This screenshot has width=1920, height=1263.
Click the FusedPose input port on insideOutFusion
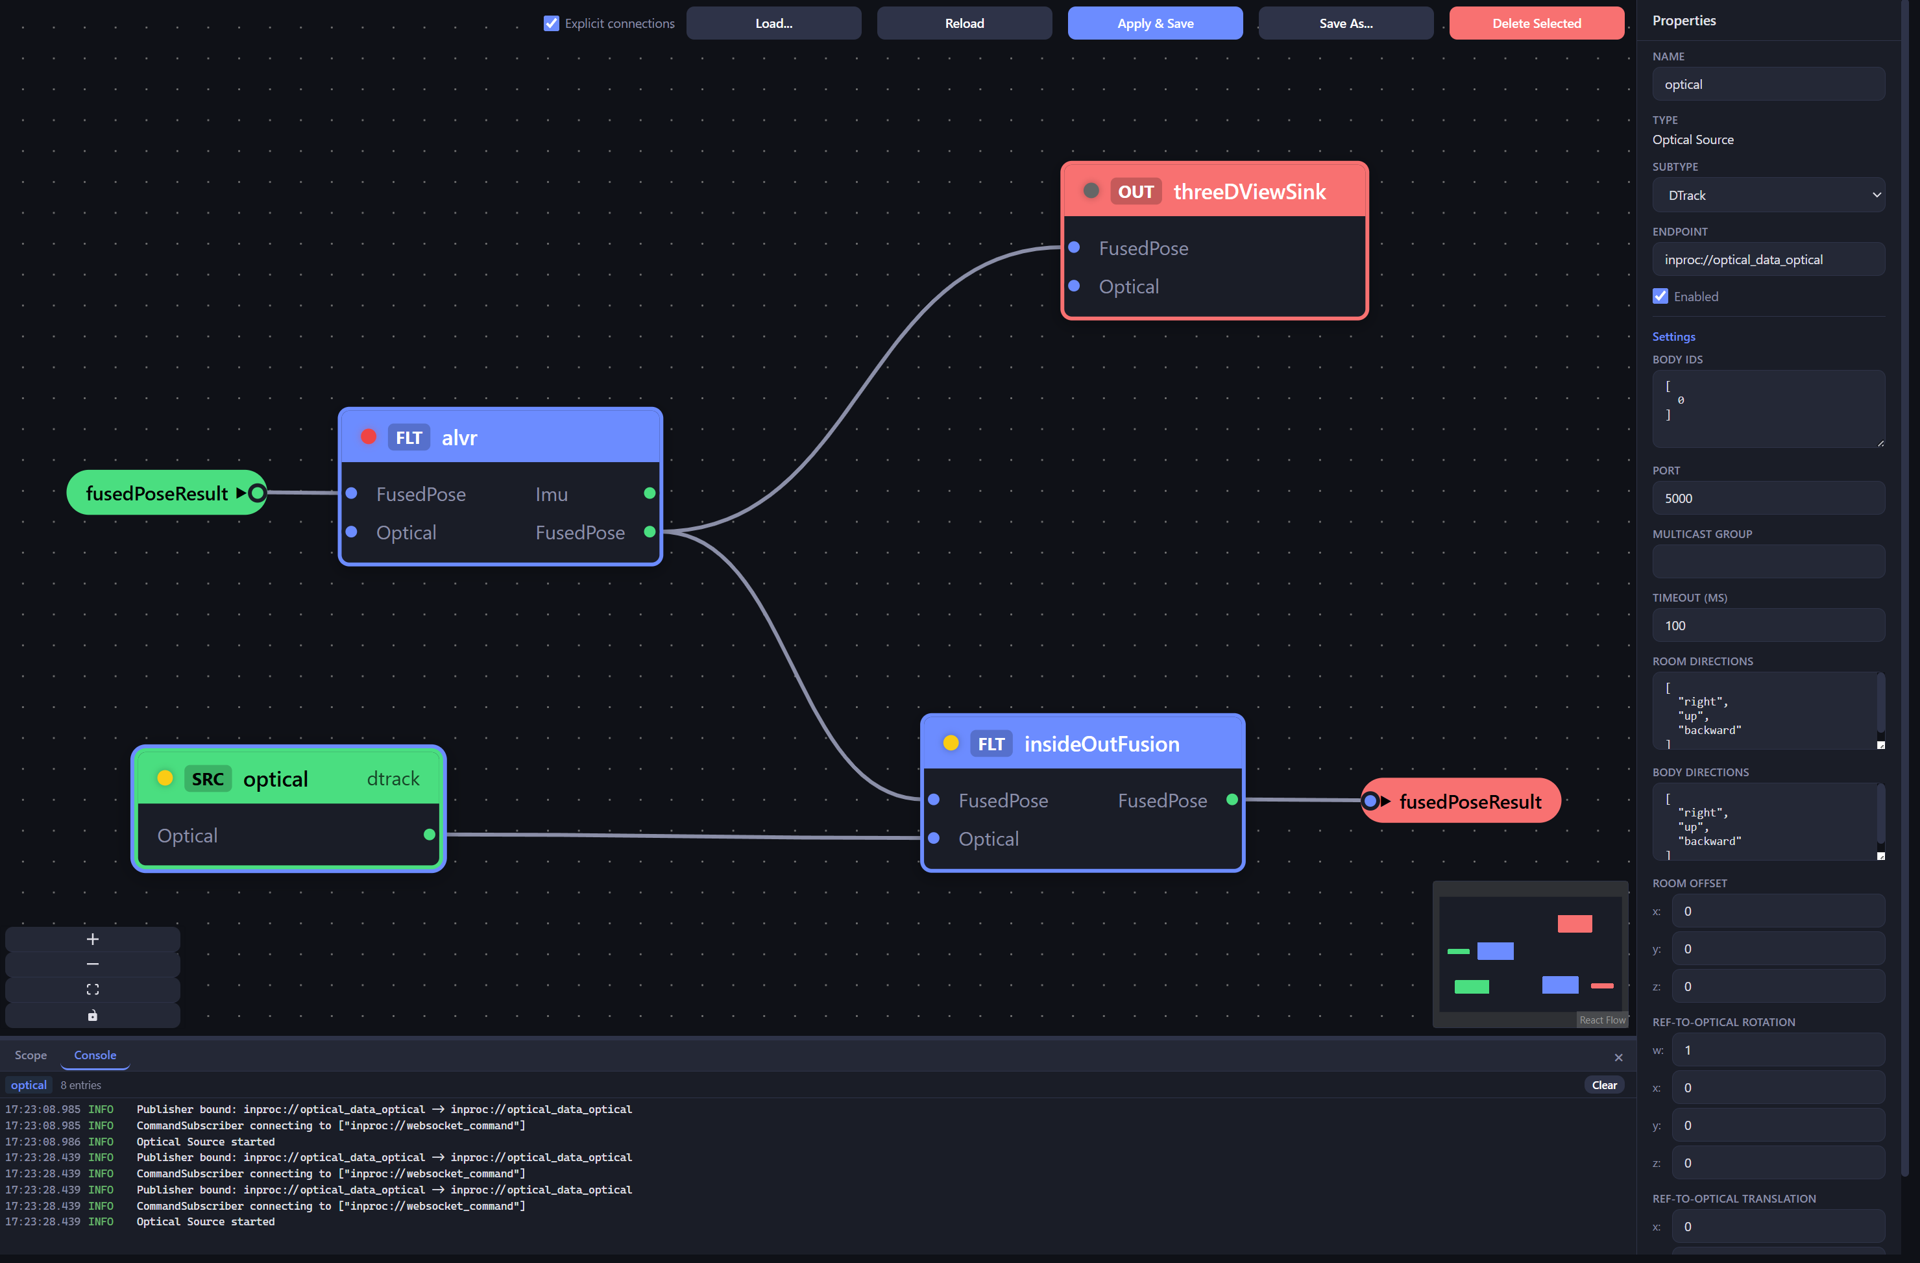pyautogui.click(x=934, y=799)
